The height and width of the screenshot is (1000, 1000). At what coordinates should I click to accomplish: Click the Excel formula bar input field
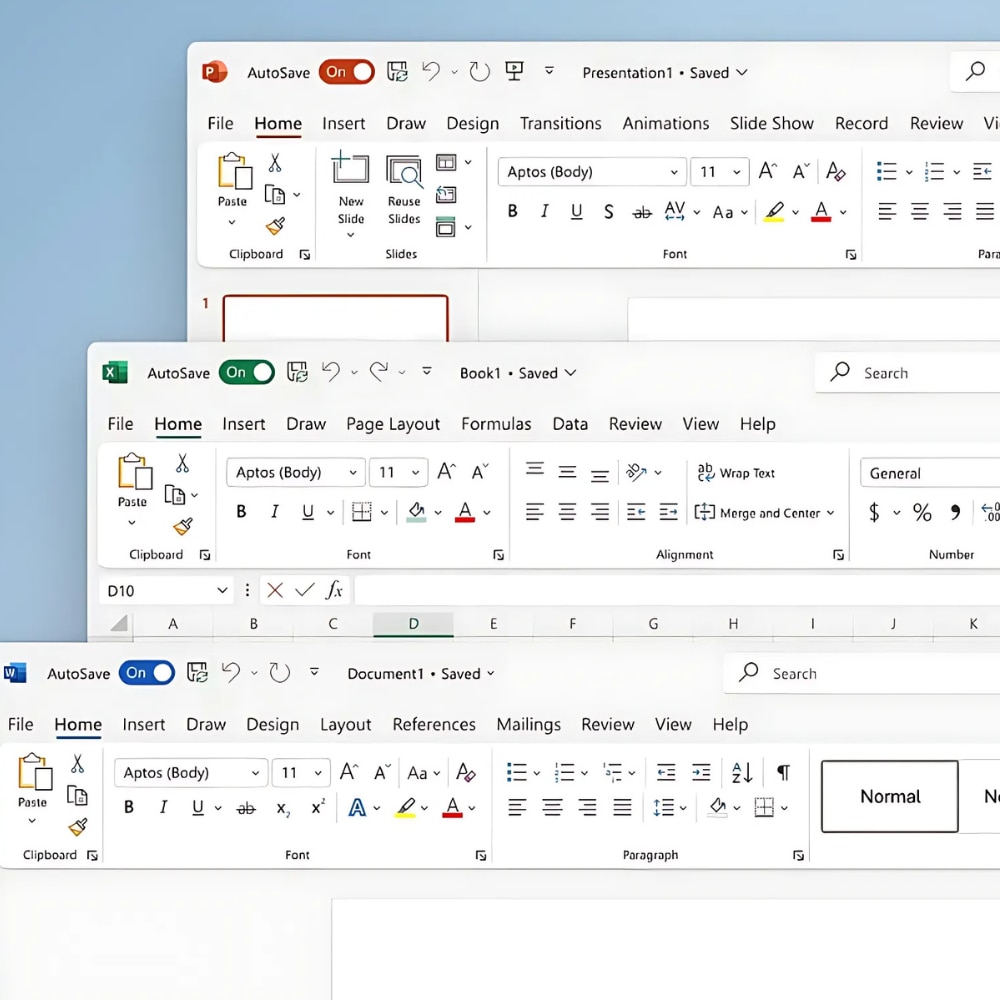(x=677, y=590)
